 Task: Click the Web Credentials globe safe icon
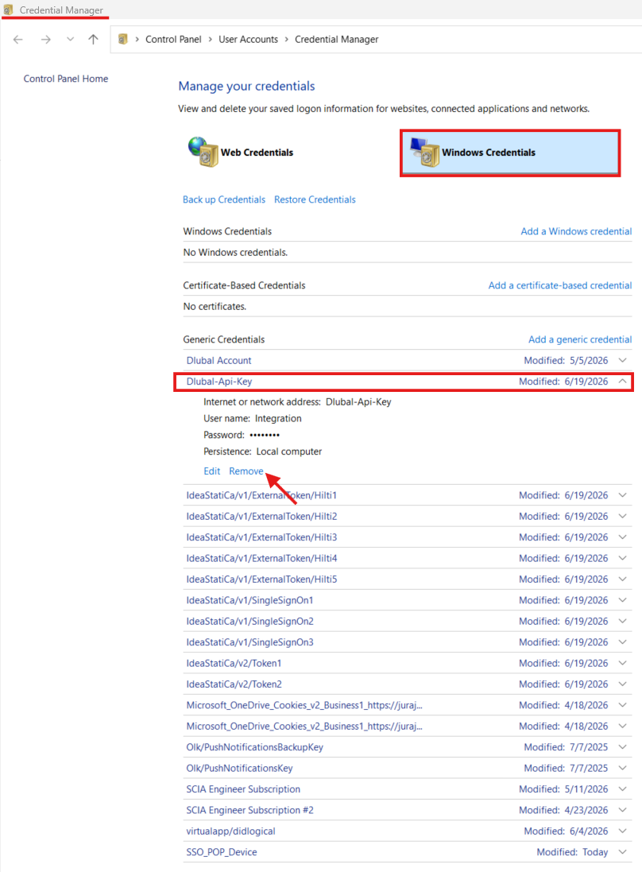point(203,152)
